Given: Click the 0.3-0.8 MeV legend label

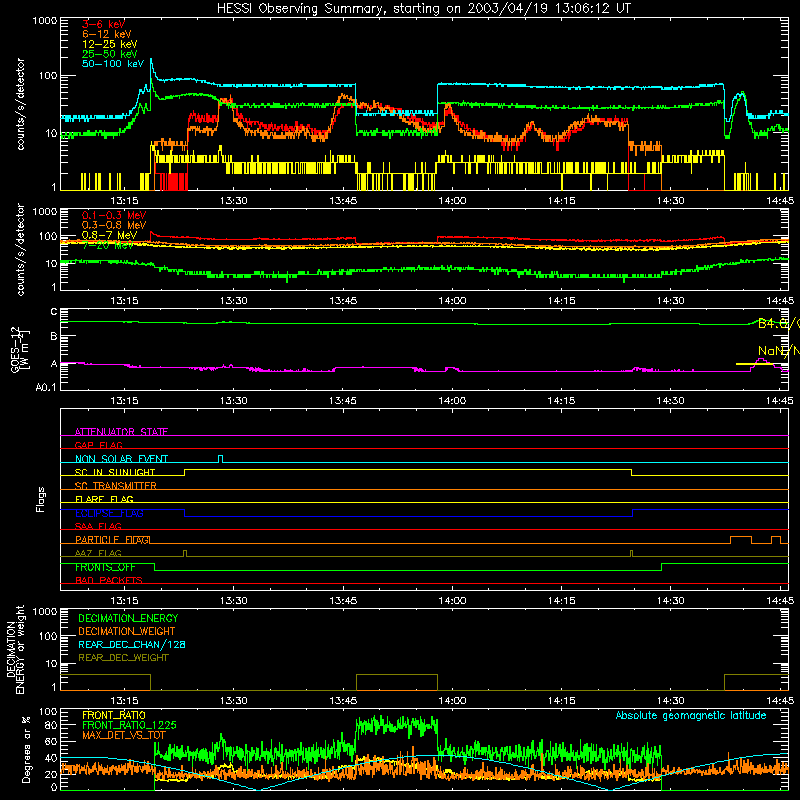Looking at the screenshot, I should point(114,225).
